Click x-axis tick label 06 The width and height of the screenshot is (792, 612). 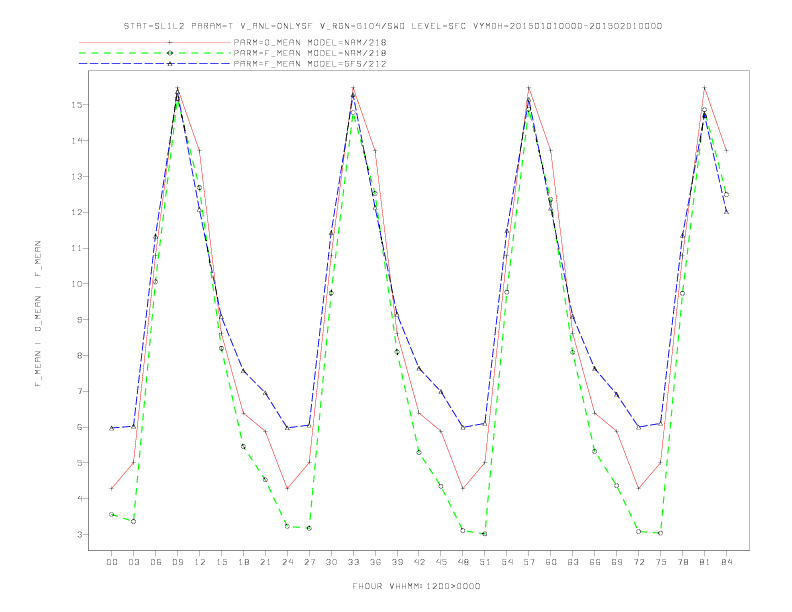pyautogui.click(x=156, y=562)
